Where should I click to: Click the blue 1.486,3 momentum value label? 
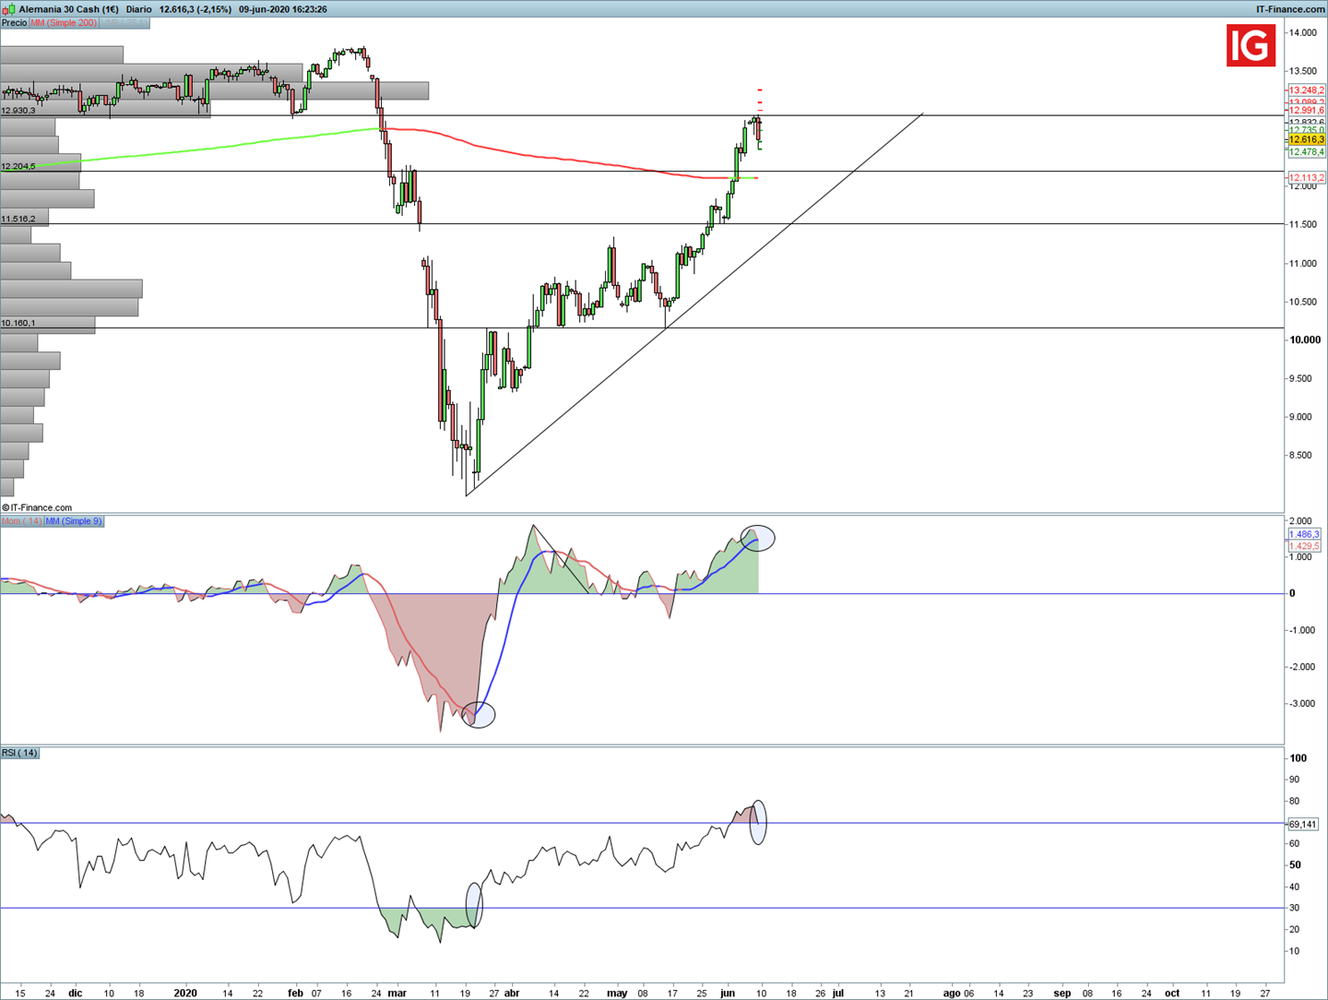1304,535
